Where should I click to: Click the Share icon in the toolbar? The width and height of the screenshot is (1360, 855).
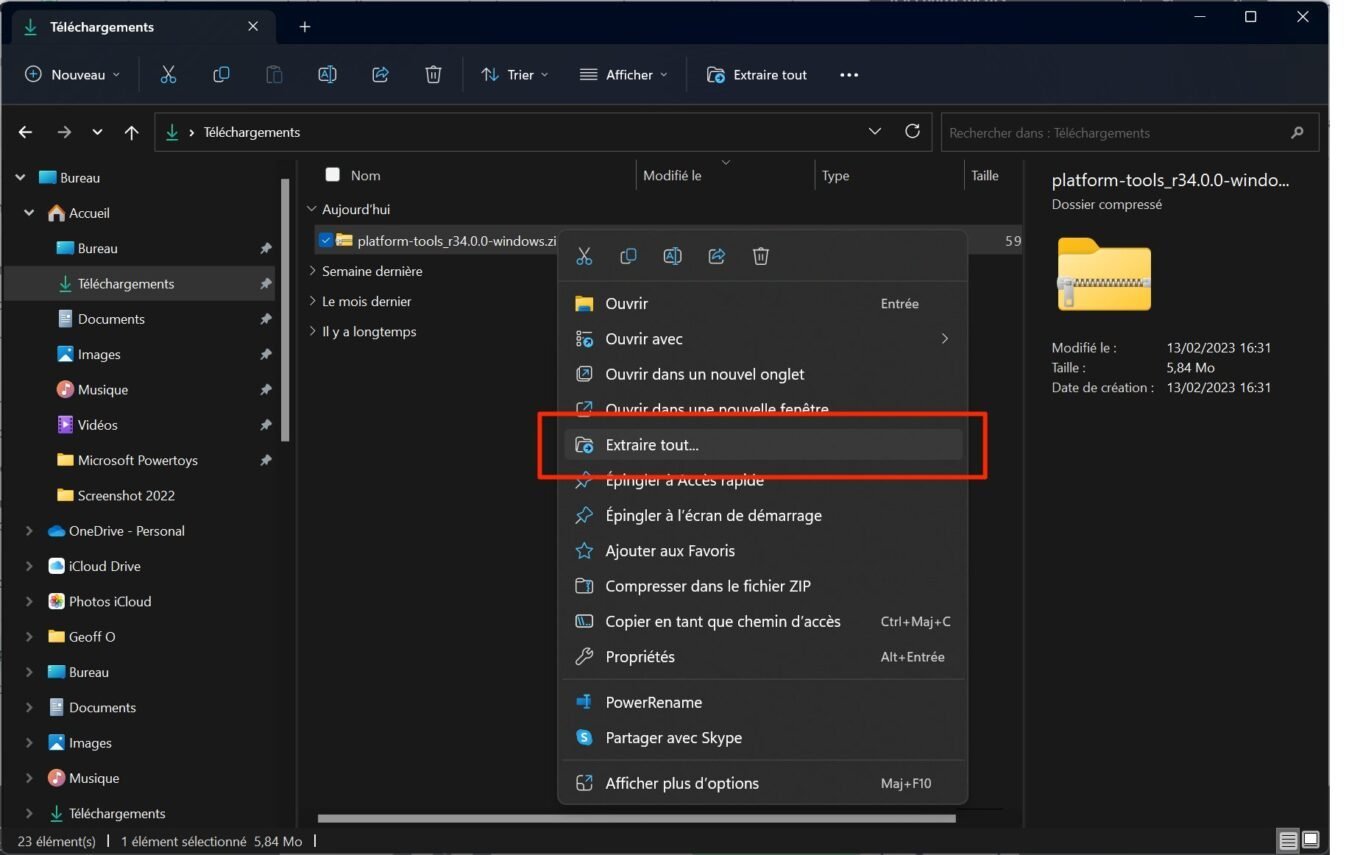click(x=380, y=75)
